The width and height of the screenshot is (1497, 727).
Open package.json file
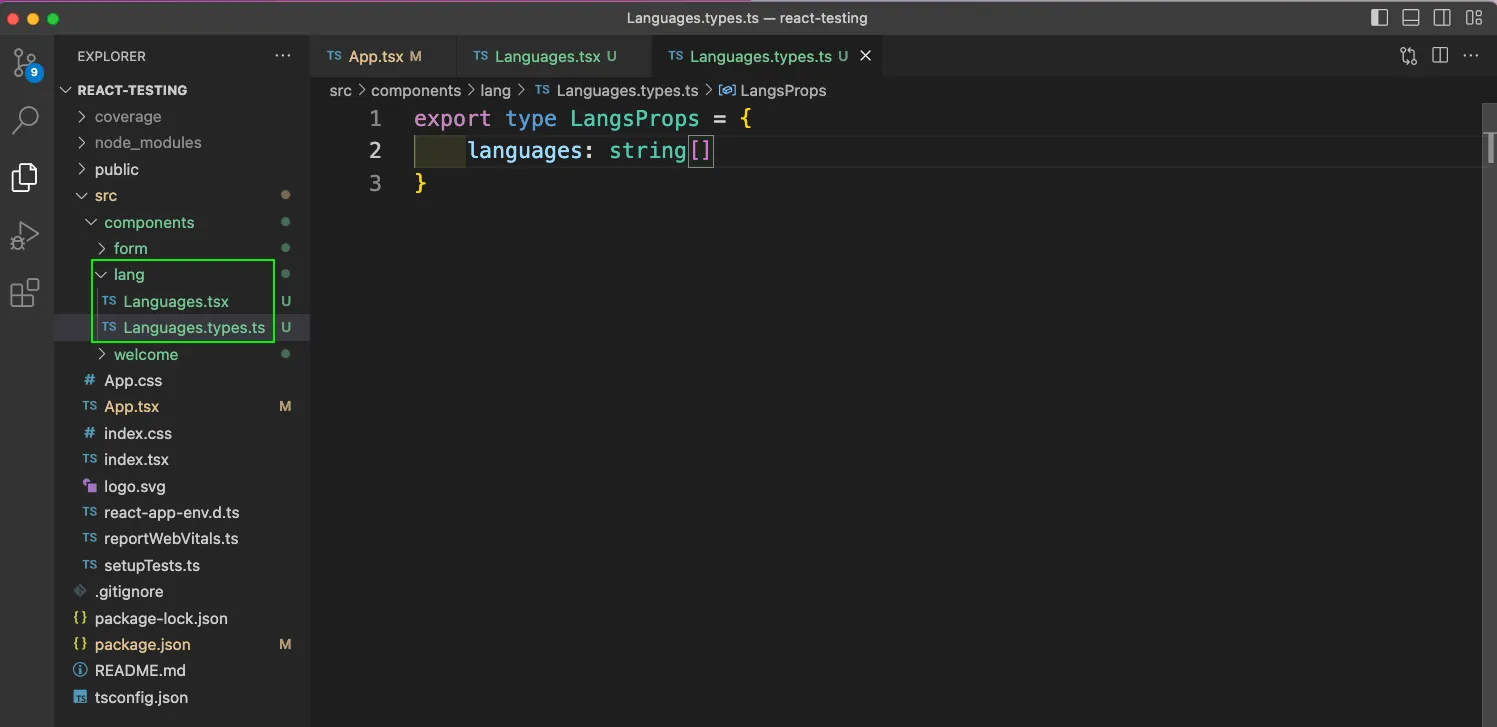182,645
